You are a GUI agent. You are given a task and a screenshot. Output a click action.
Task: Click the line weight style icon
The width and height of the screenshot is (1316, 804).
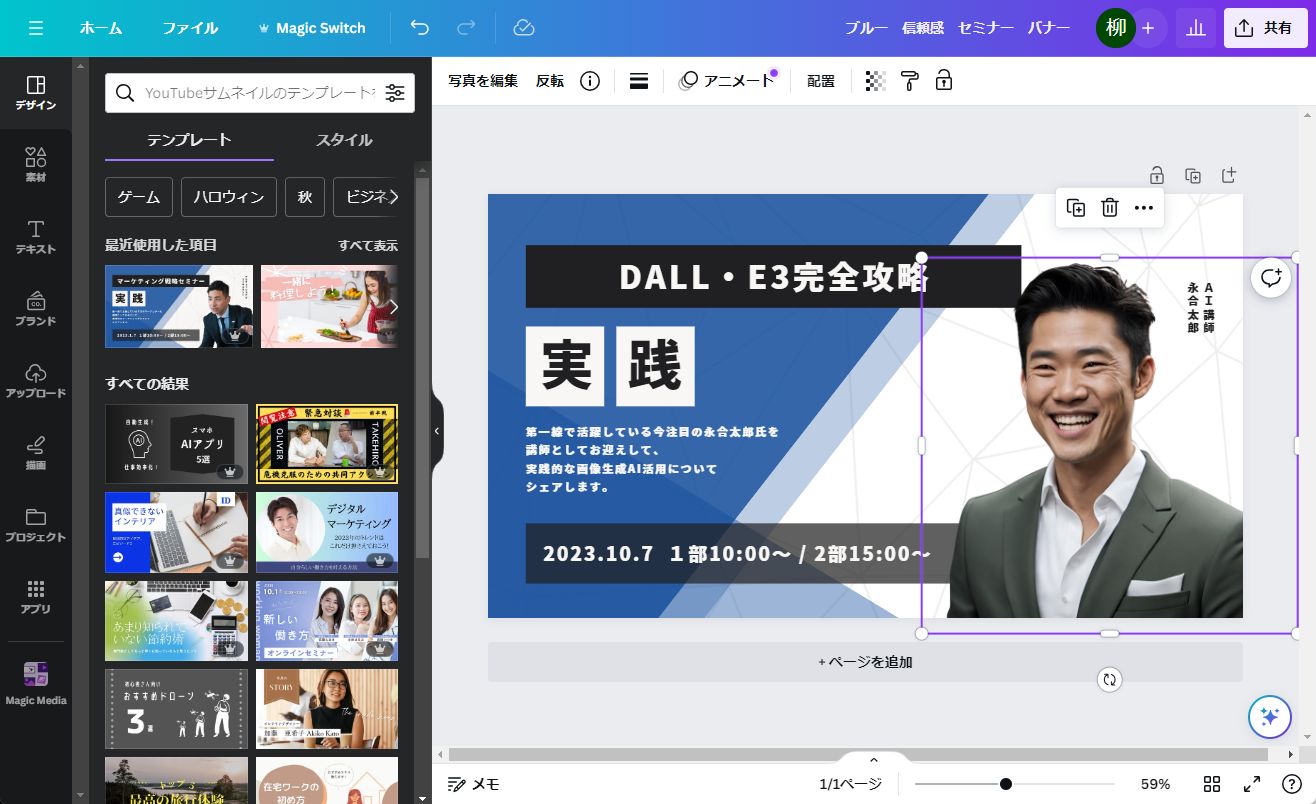pos(640,81)
